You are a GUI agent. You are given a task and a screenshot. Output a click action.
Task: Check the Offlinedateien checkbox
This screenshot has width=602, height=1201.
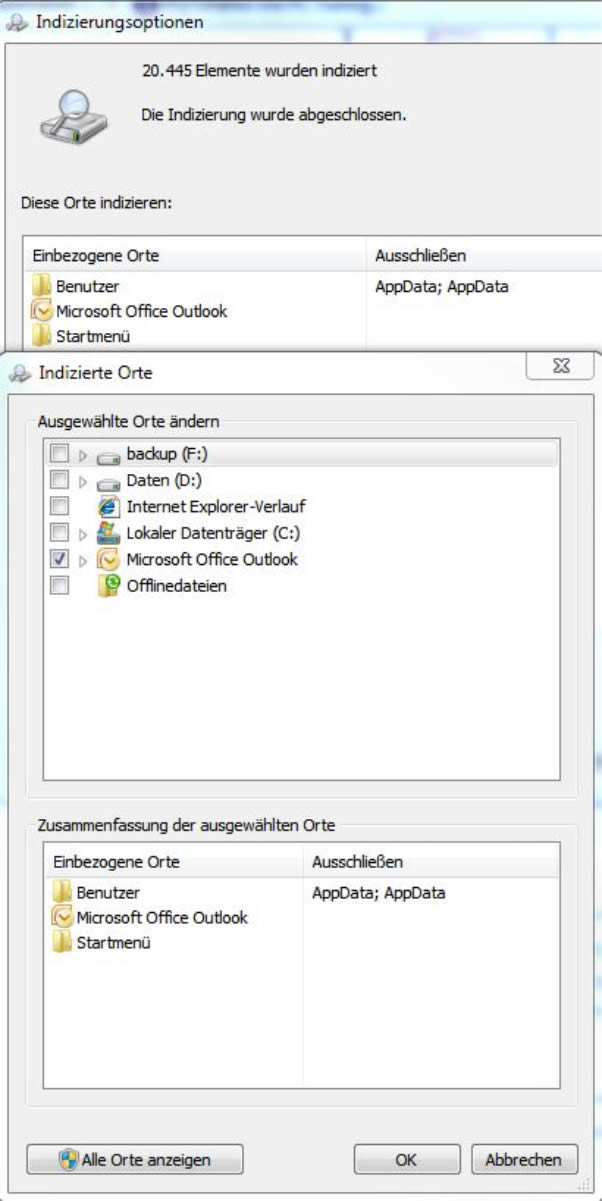60,586
